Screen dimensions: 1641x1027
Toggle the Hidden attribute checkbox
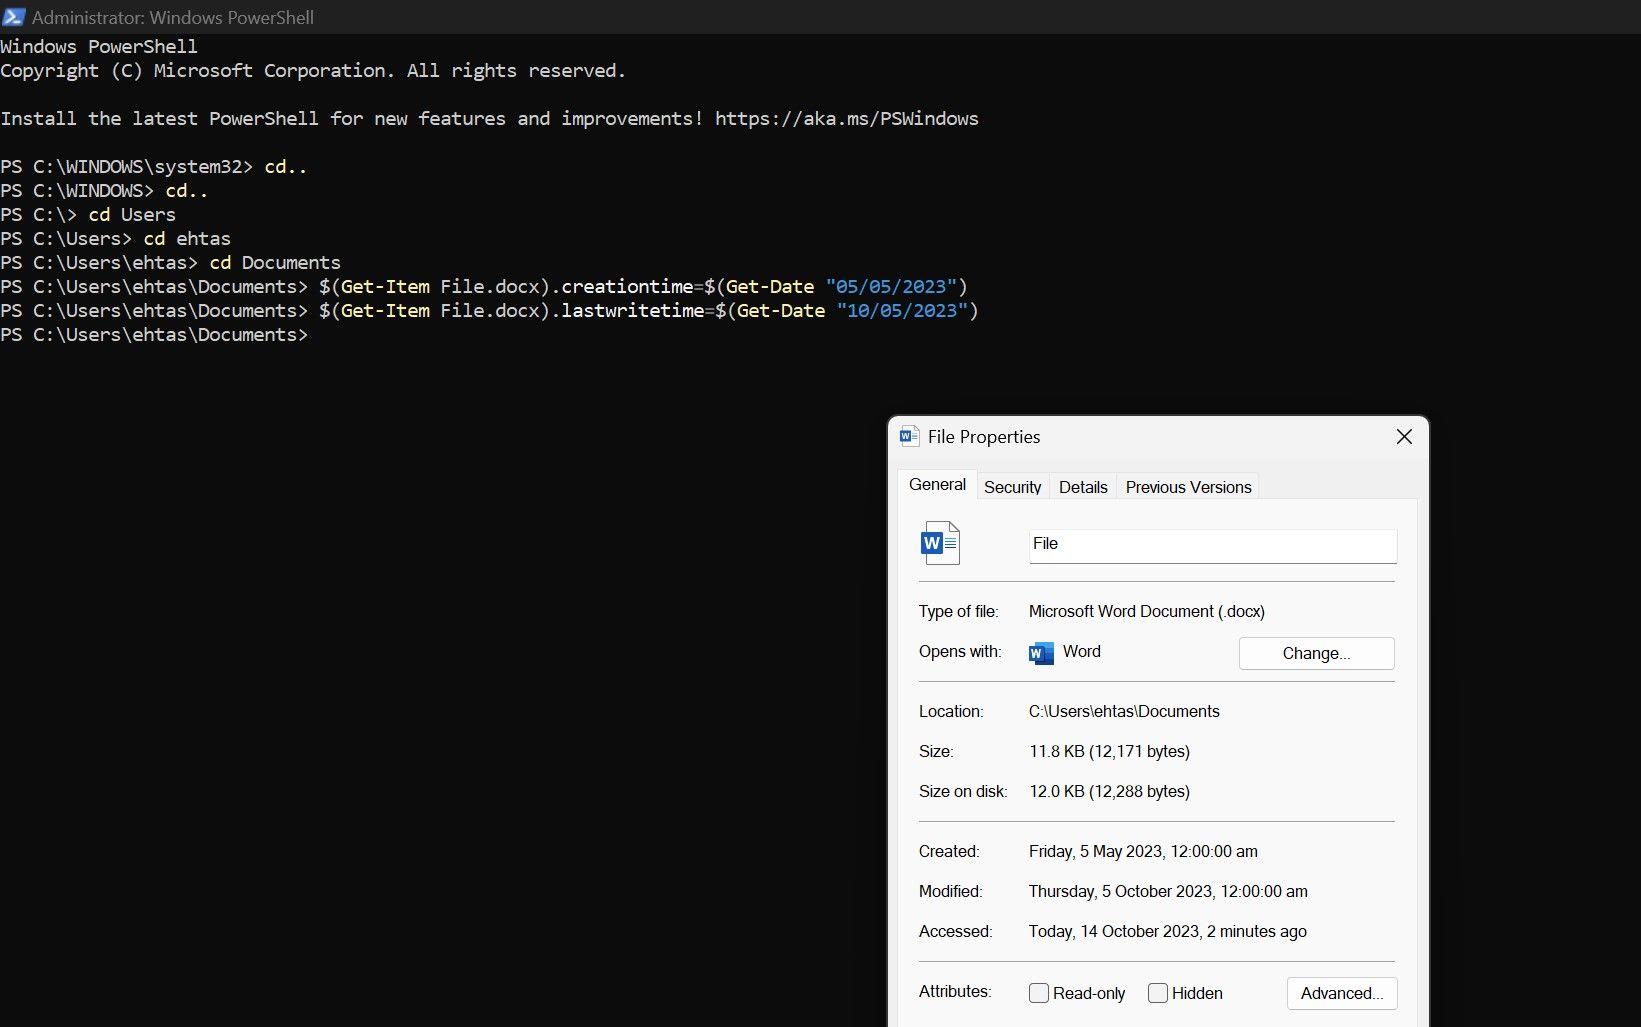point(1158,993)
